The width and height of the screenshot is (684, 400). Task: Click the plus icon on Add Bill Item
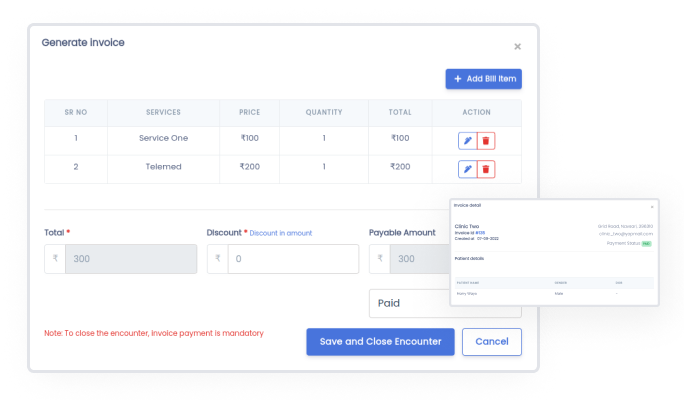pos(458,79)
